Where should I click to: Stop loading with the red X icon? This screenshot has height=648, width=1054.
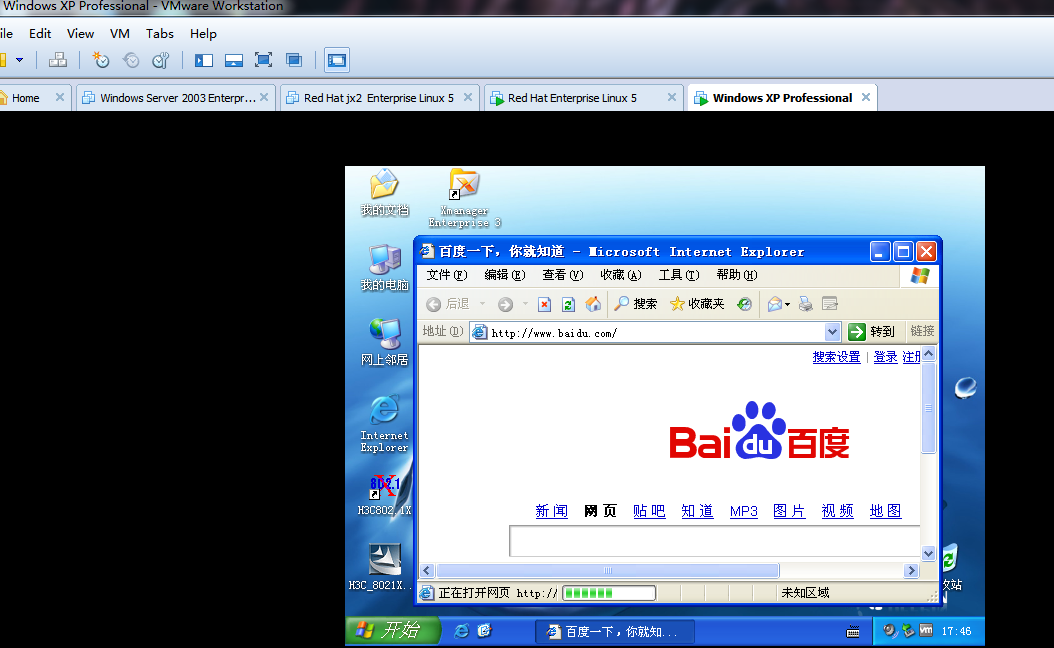[x=544, y=305]
